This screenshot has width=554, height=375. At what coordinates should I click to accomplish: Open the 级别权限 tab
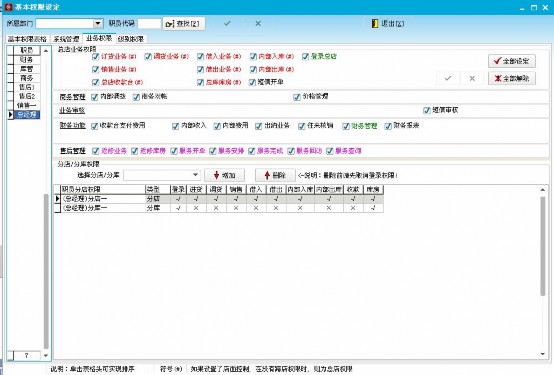(131, 39)
